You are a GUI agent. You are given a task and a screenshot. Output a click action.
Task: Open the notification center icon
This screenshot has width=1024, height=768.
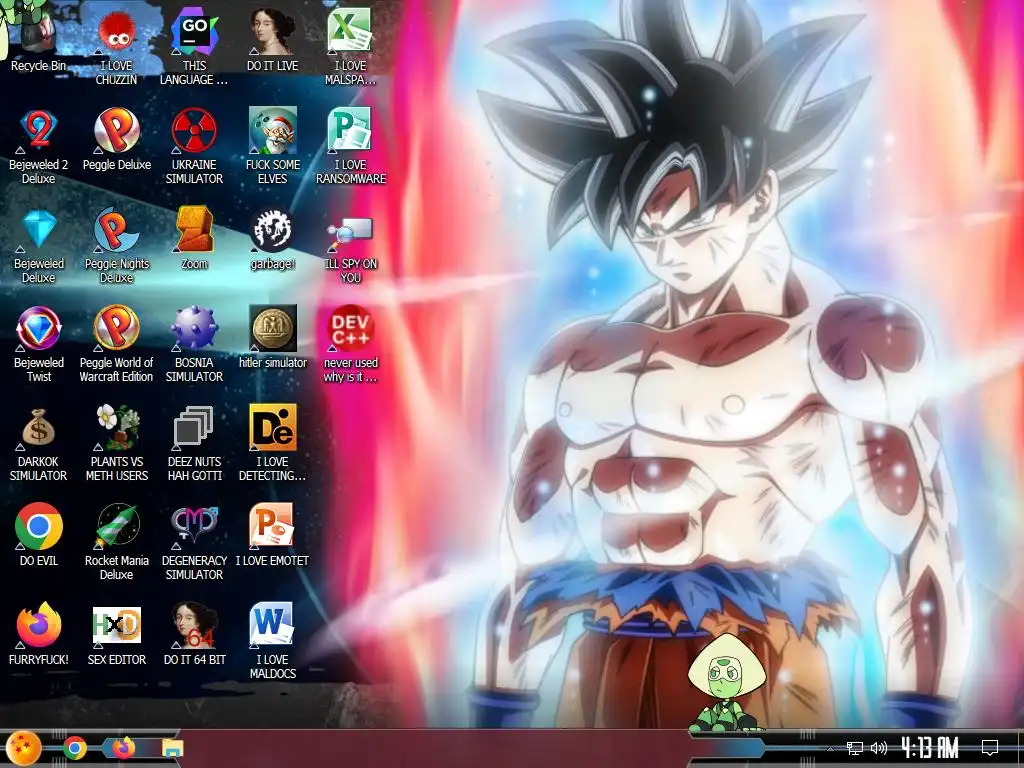989,748
